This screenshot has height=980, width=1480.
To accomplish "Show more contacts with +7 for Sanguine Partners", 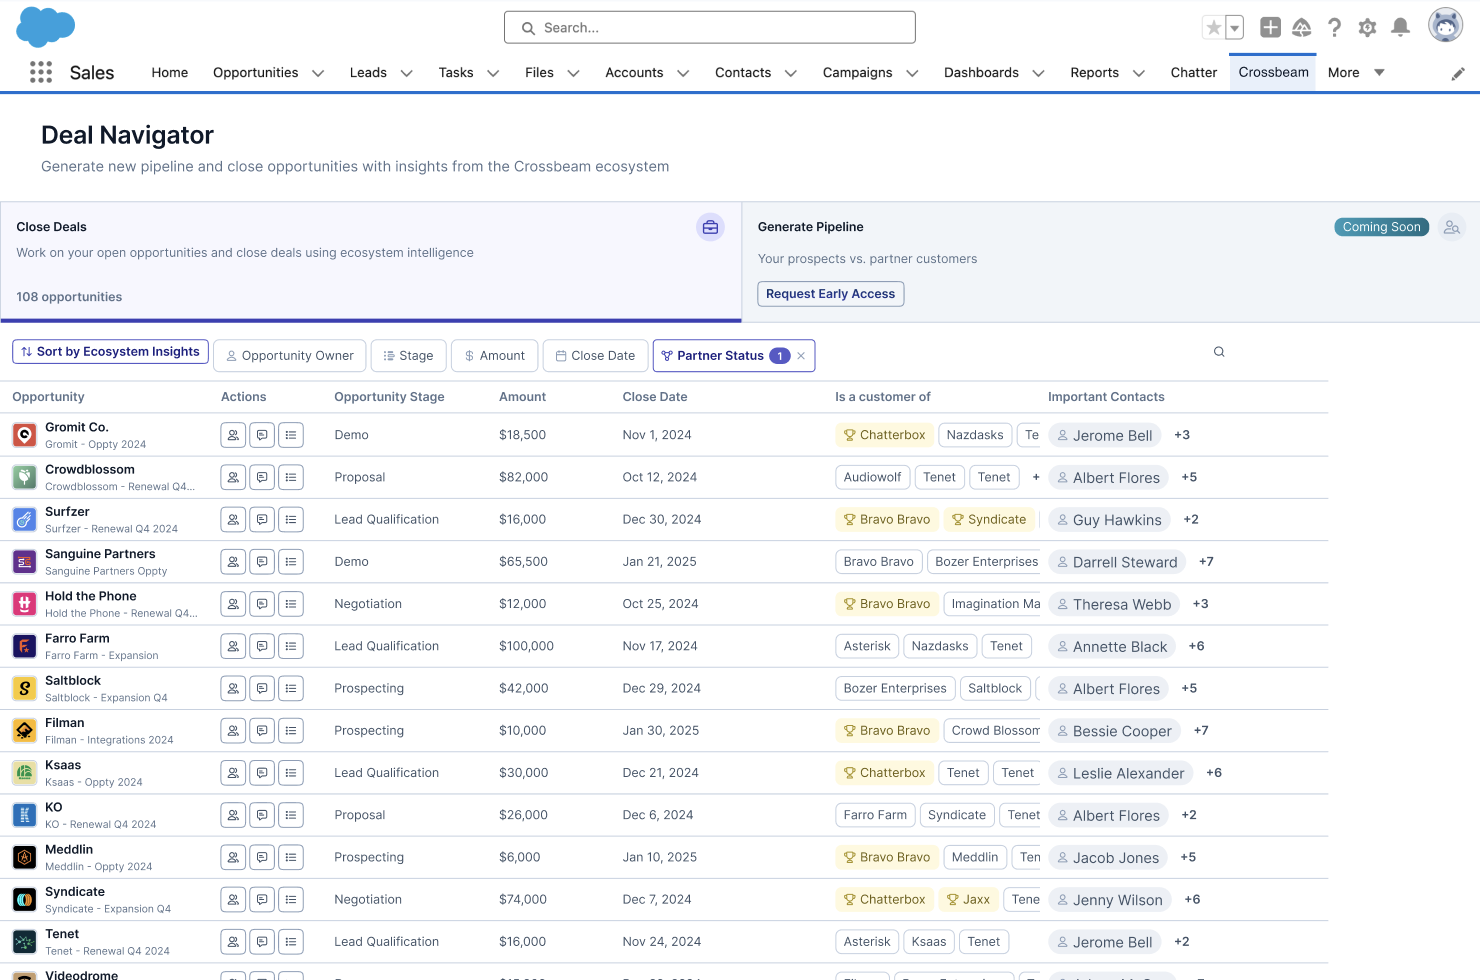I will pyautogui.click(x=1206, y=562).
